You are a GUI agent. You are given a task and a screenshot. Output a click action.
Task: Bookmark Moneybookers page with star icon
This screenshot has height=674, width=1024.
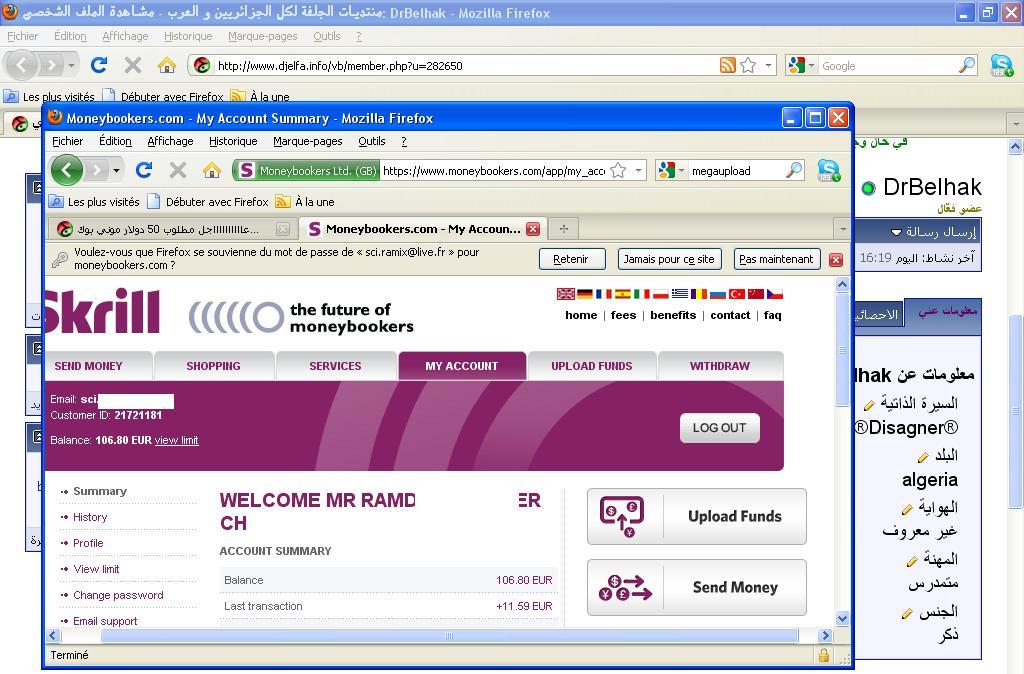[618, 170]
